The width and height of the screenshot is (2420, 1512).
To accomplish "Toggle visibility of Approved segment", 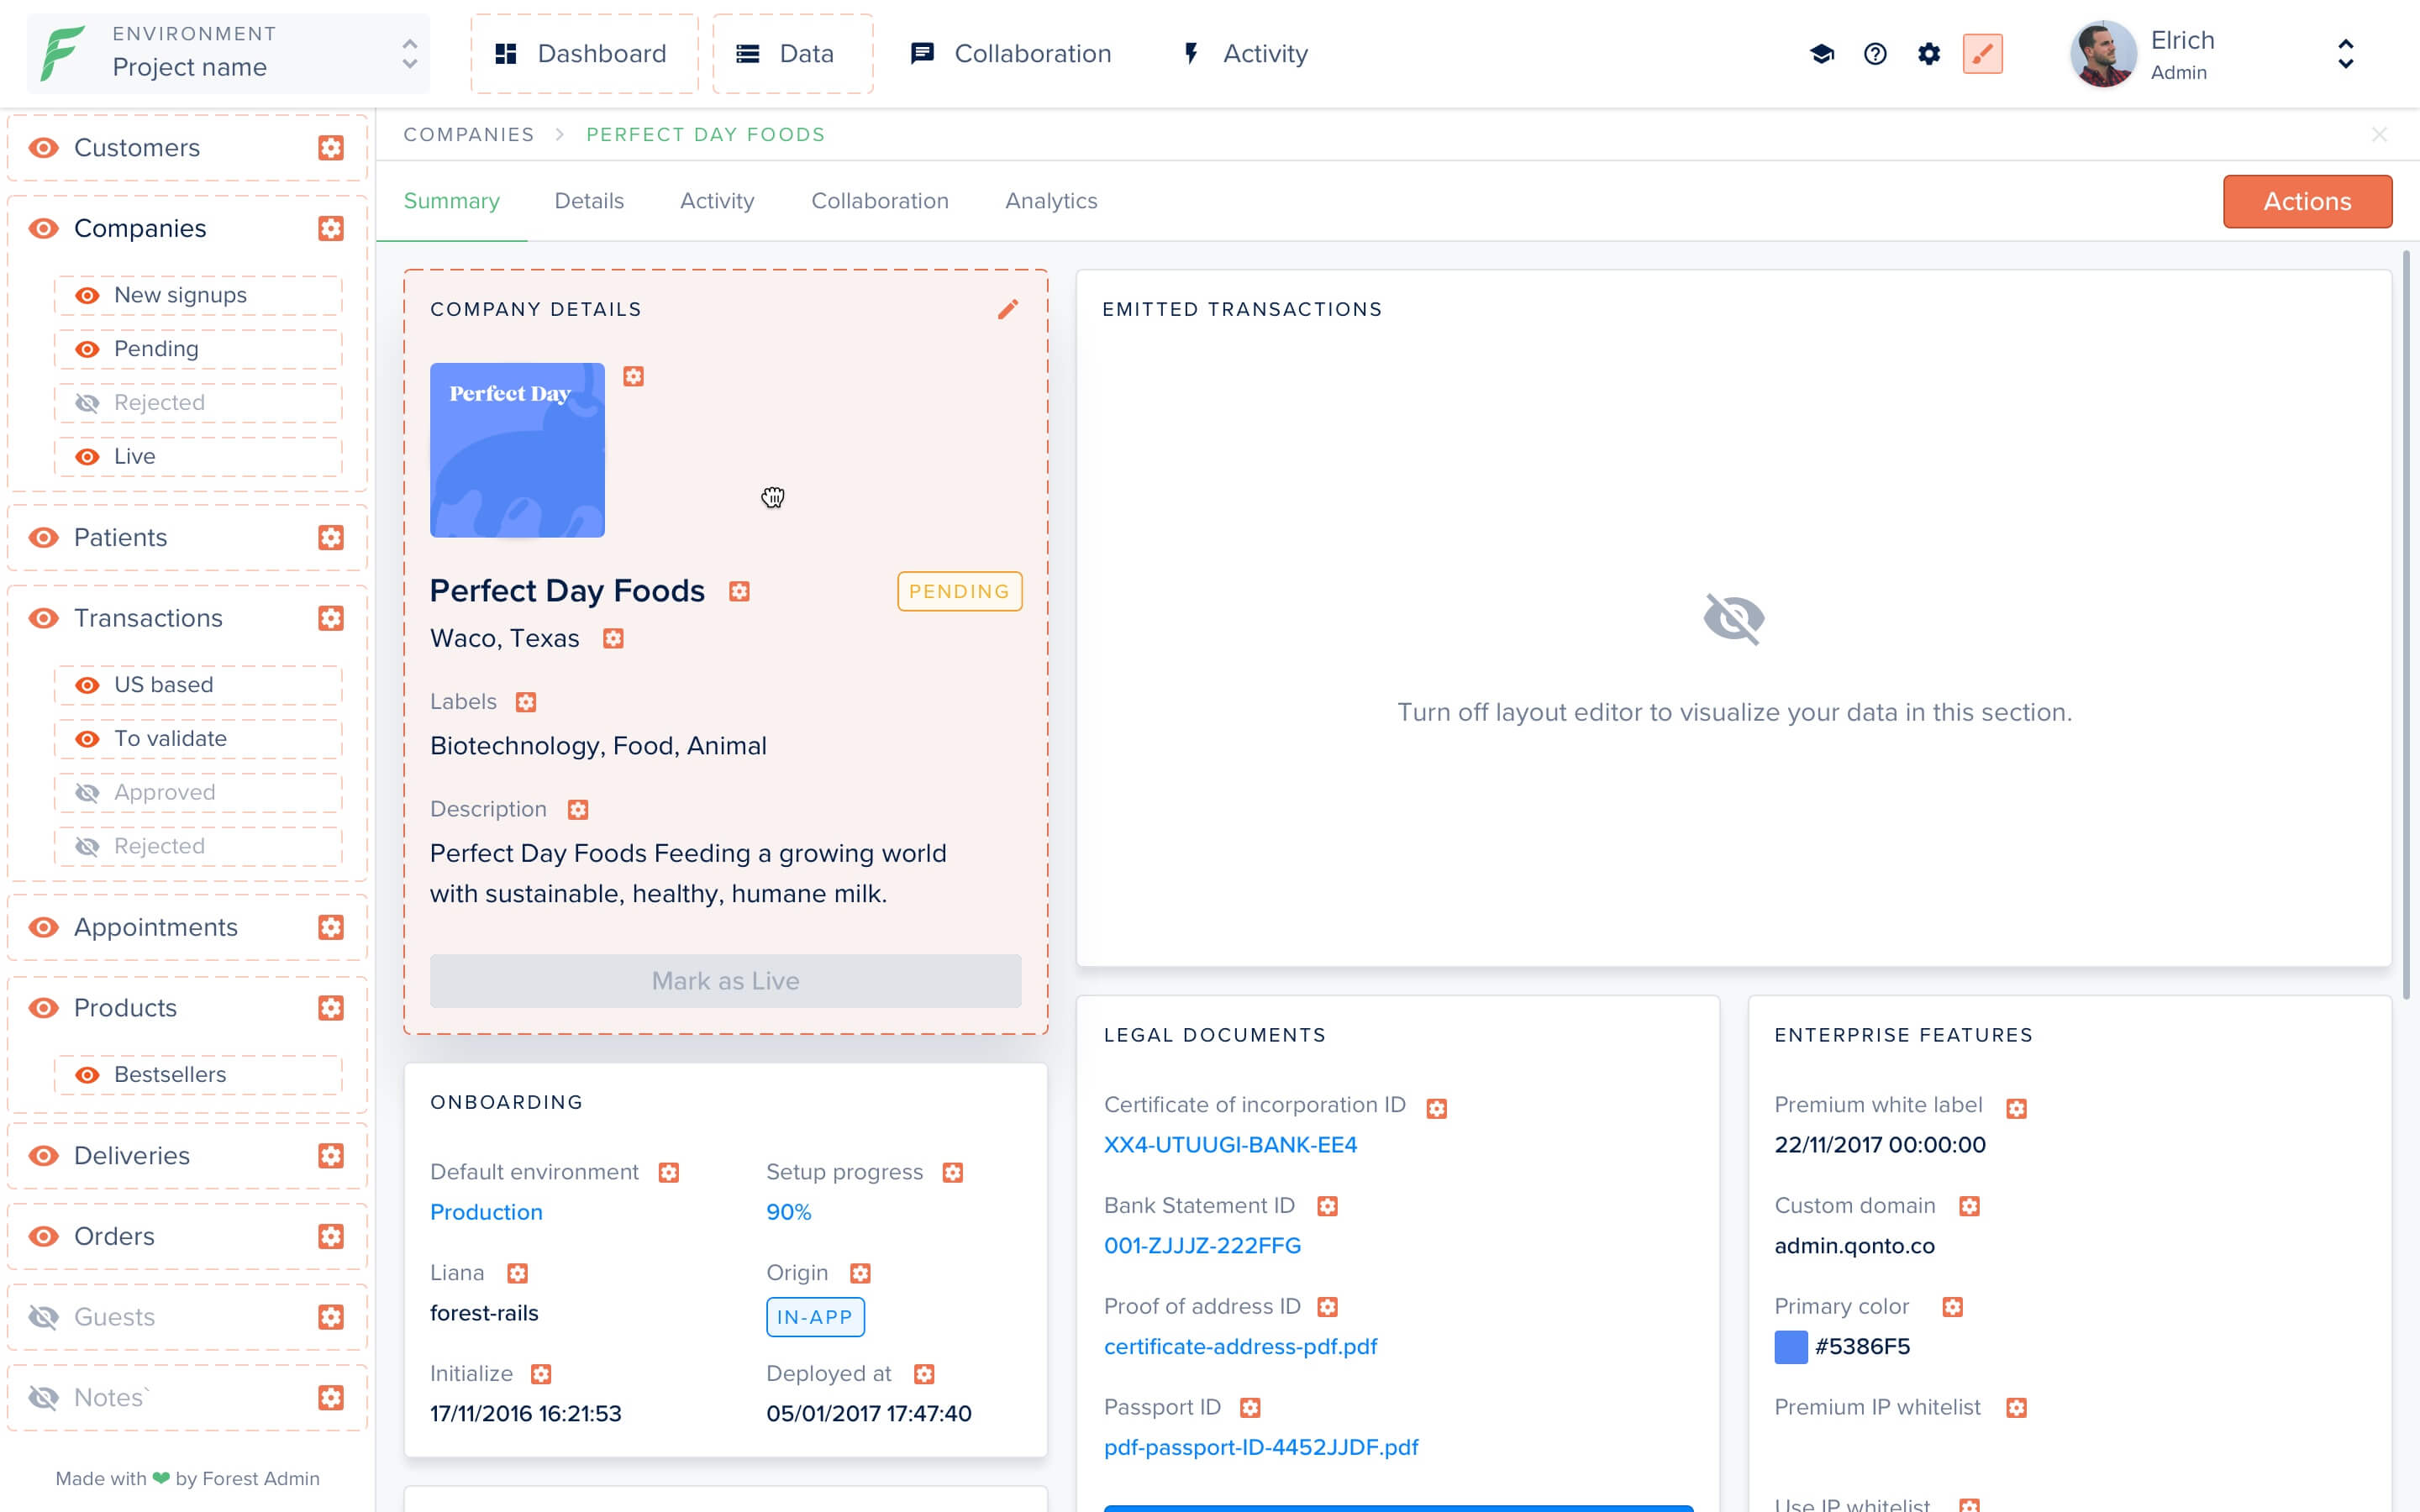I will click(88, 793).
